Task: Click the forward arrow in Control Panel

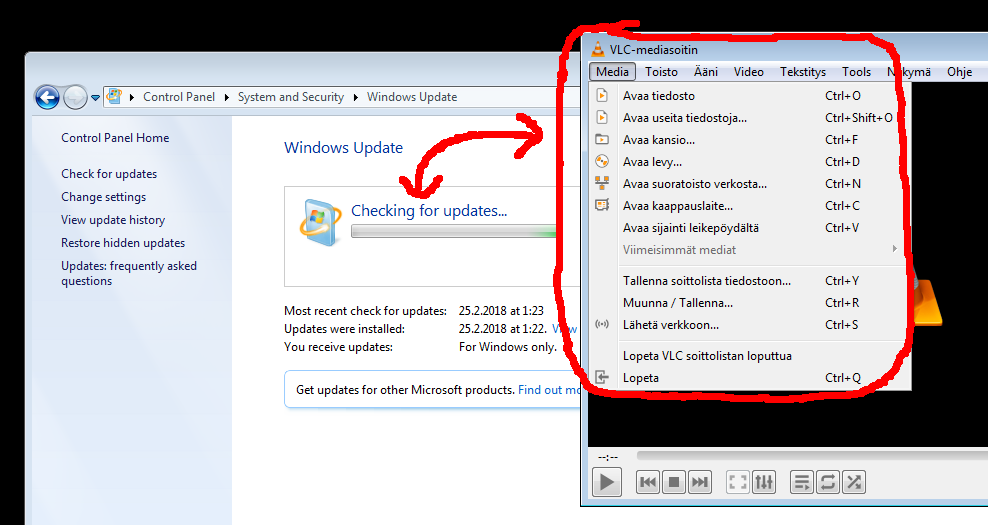Action: [x=75, y=98]
